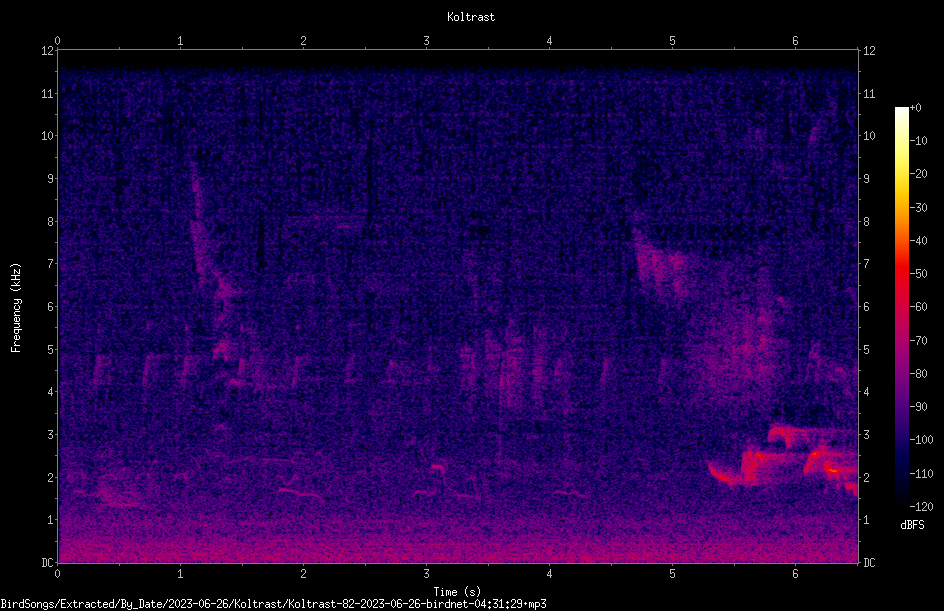Click the 3 kHz tick on right axis
The height and width of the screenshot is (611, 944).
(866, 435)
